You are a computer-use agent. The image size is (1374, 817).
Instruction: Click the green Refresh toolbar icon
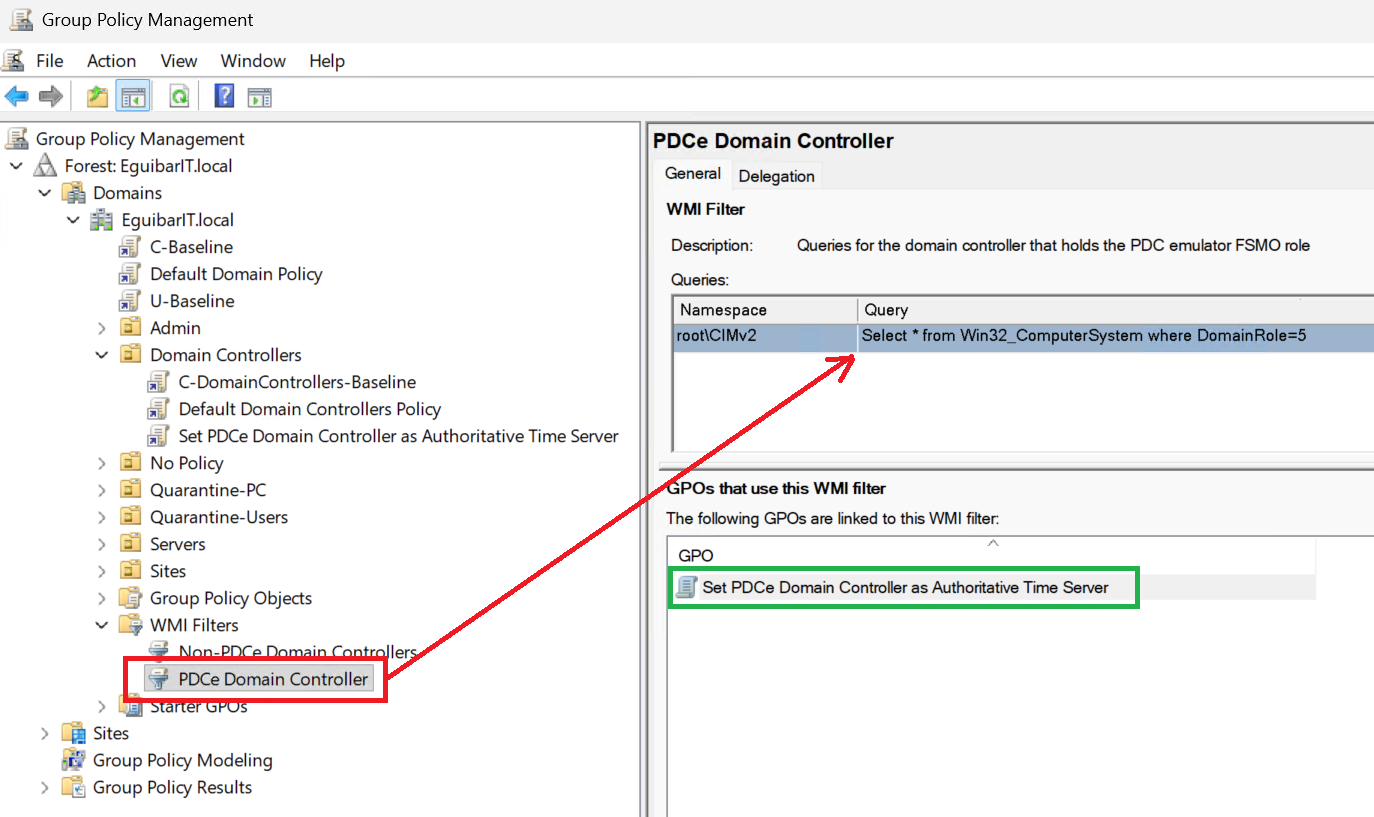coord(179,96)
